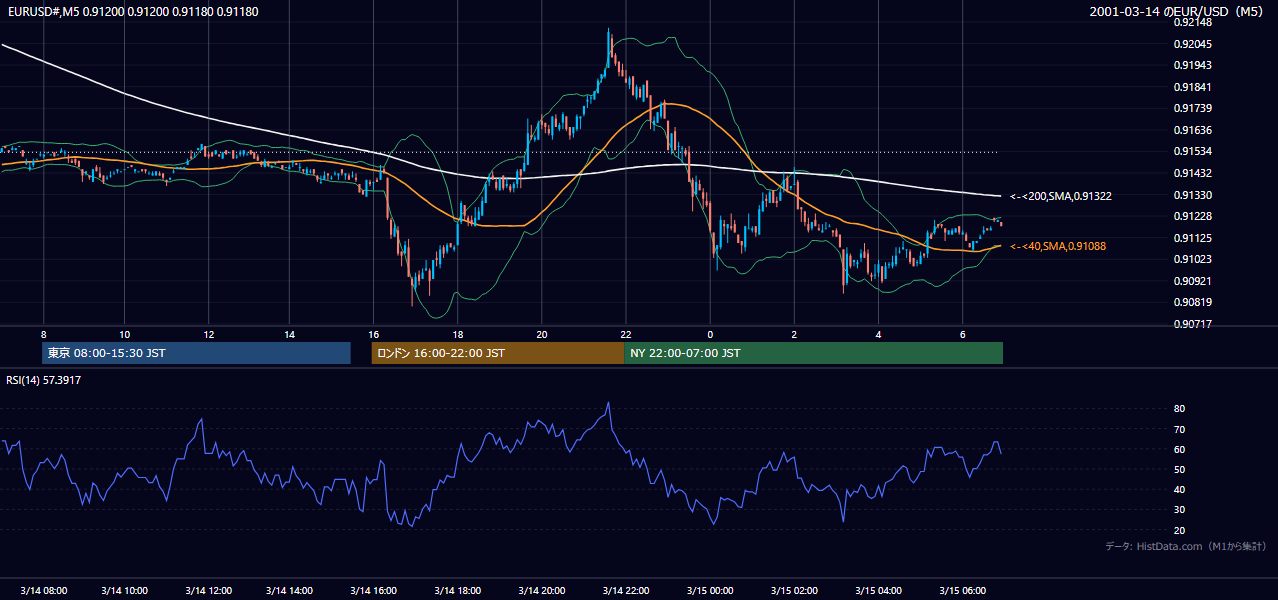Click price axis value 0.91228

pyautogui.click(x=1192, y=216)
